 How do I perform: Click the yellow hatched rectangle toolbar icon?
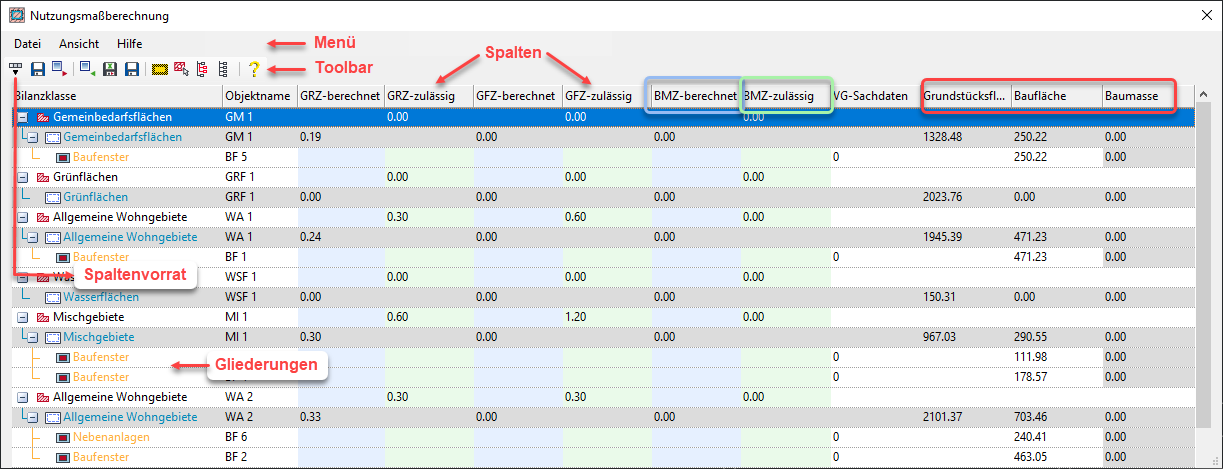point(159,69)
